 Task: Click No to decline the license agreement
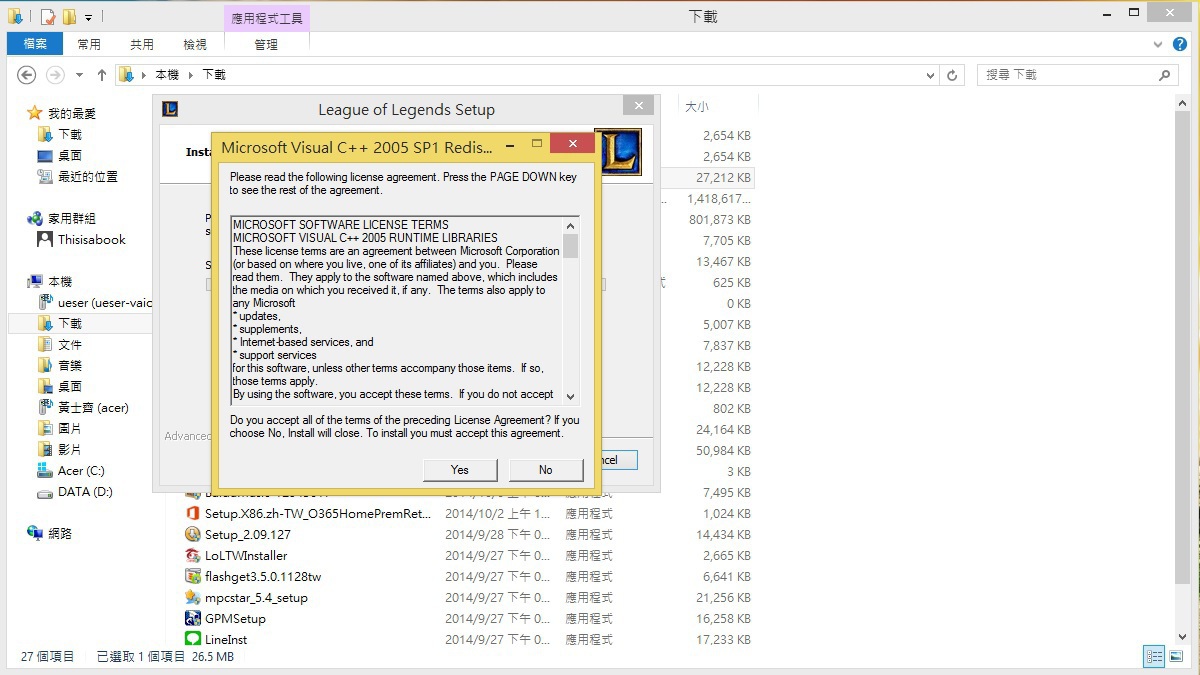[x=545, y=470]
